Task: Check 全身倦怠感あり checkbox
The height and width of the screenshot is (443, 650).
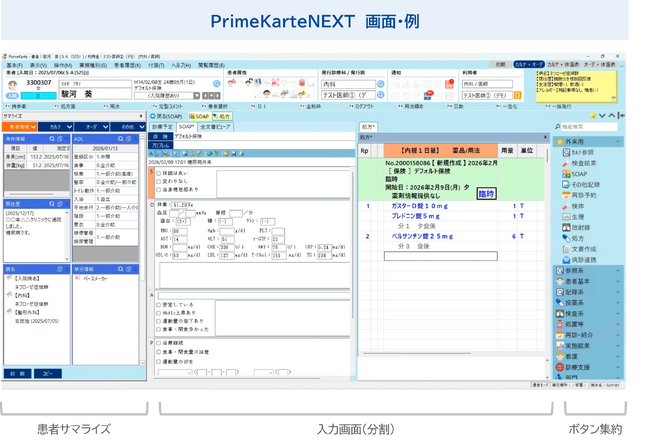Action: (x=158, y=189)
